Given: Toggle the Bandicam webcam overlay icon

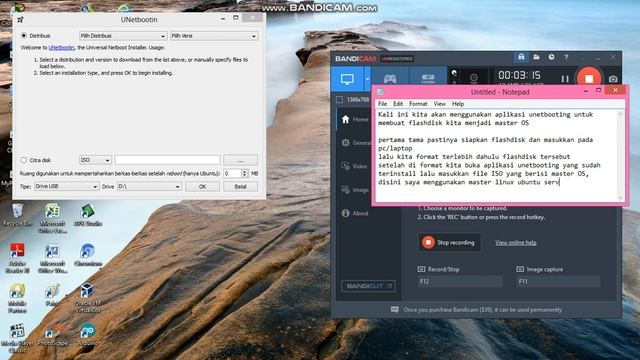Looking at the screenshot, I should [x=473, y=78].
